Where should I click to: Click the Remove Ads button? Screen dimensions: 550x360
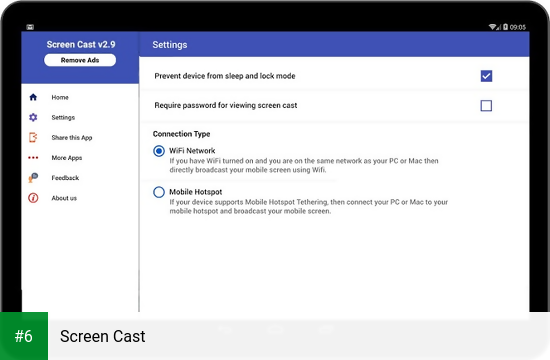click(x=80, y=60)
